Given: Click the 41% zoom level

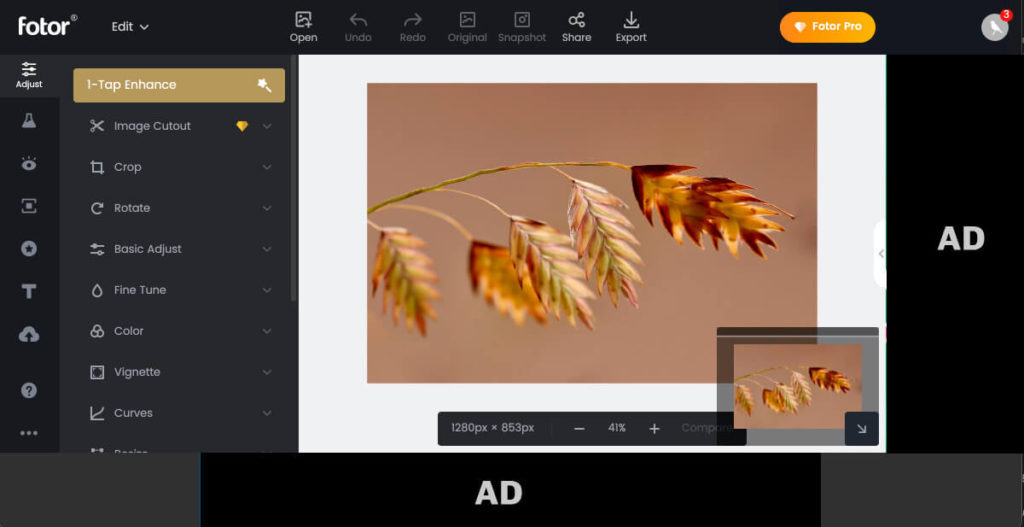Looking at the screenshot, I should (x=616, y=428).
